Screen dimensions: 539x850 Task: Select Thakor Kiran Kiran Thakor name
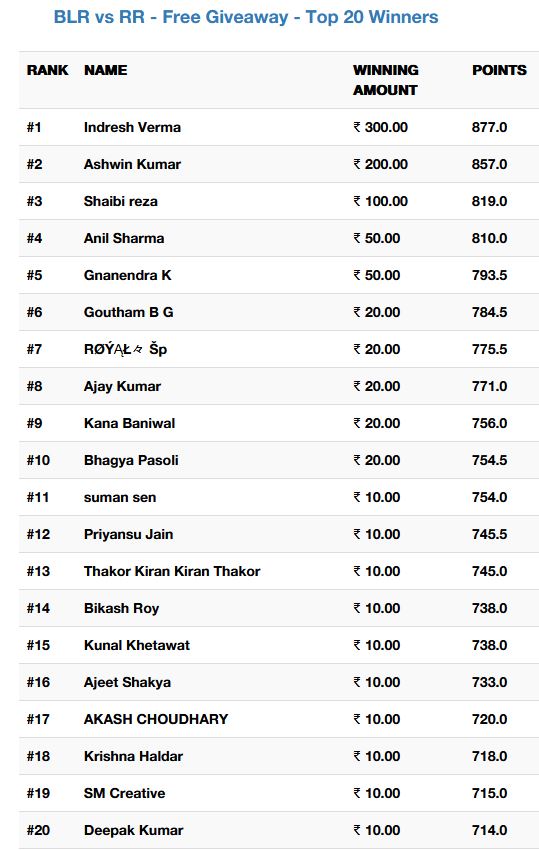(x=172, y=571)
